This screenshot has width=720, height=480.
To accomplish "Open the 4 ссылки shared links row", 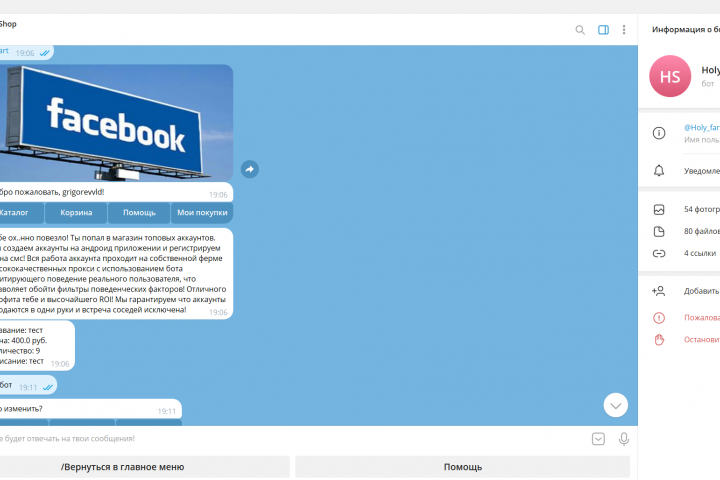I will click(x=679, y=254).
